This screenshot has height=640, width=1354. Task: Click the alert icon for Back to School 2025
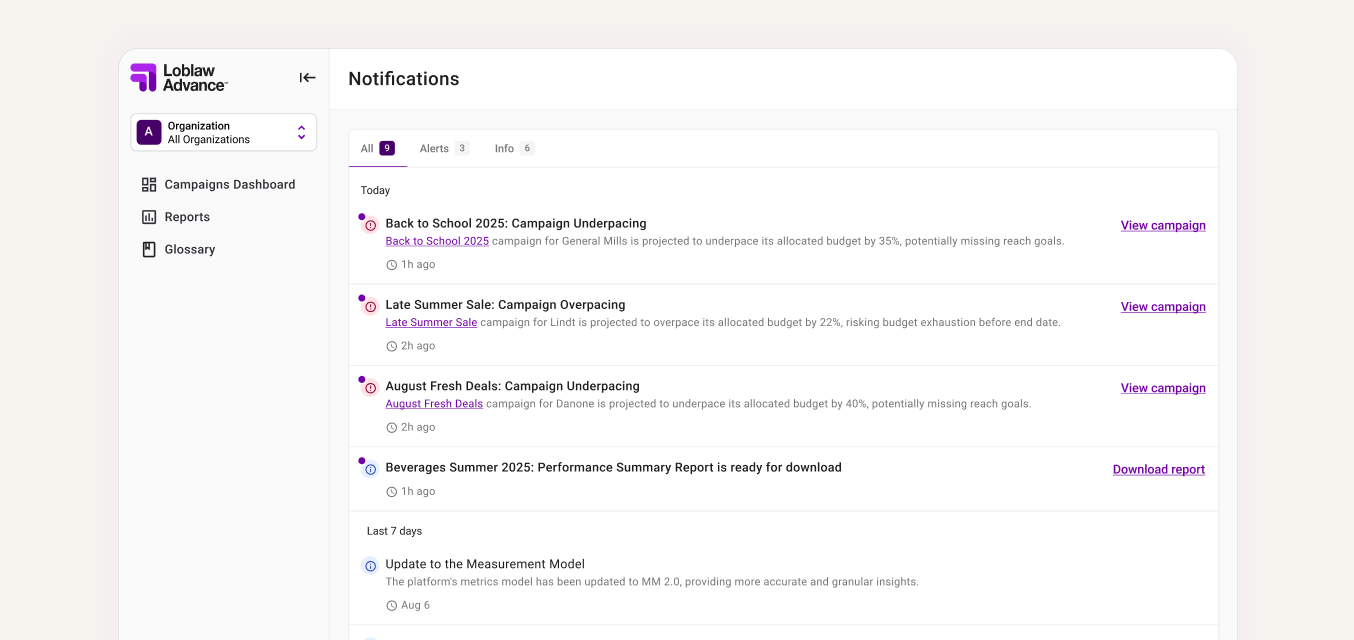click(370, 225)
